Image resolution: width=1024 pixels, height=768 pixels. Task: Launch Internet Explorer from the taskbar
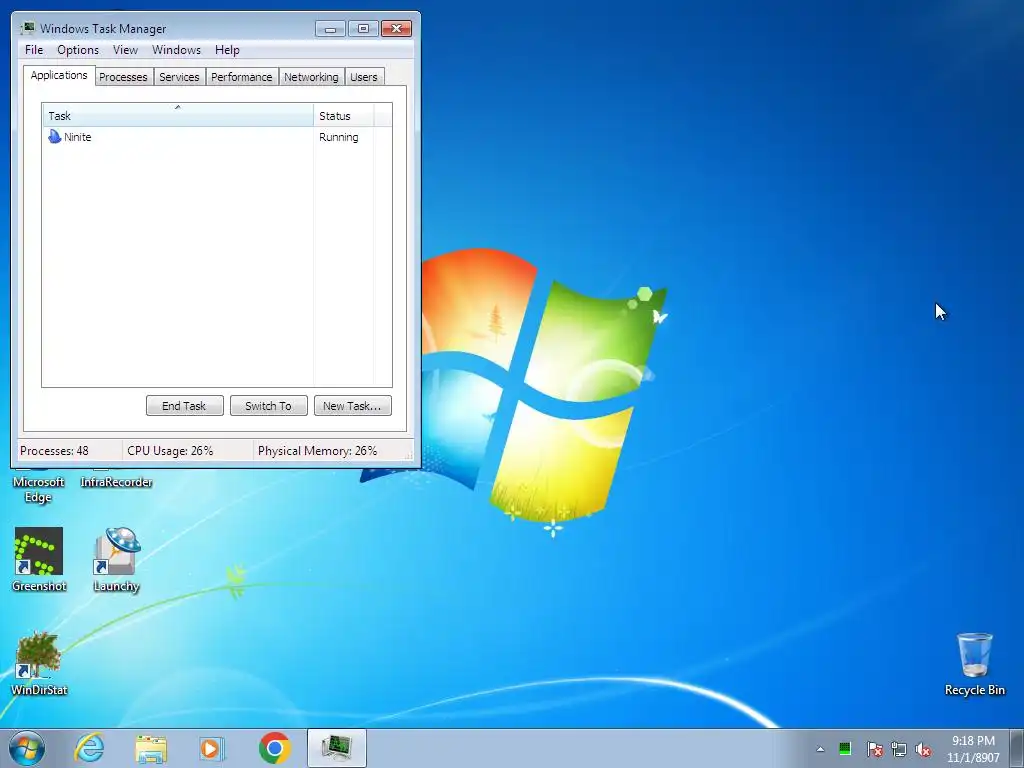[x=89, y=748]
